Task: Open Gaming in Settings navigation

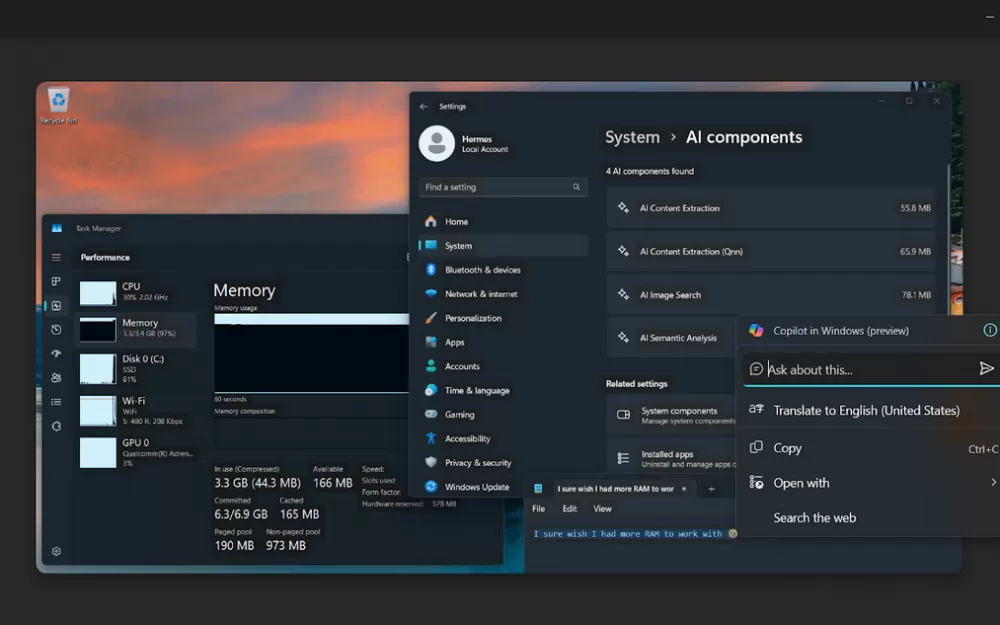Action: pos(503,415)
